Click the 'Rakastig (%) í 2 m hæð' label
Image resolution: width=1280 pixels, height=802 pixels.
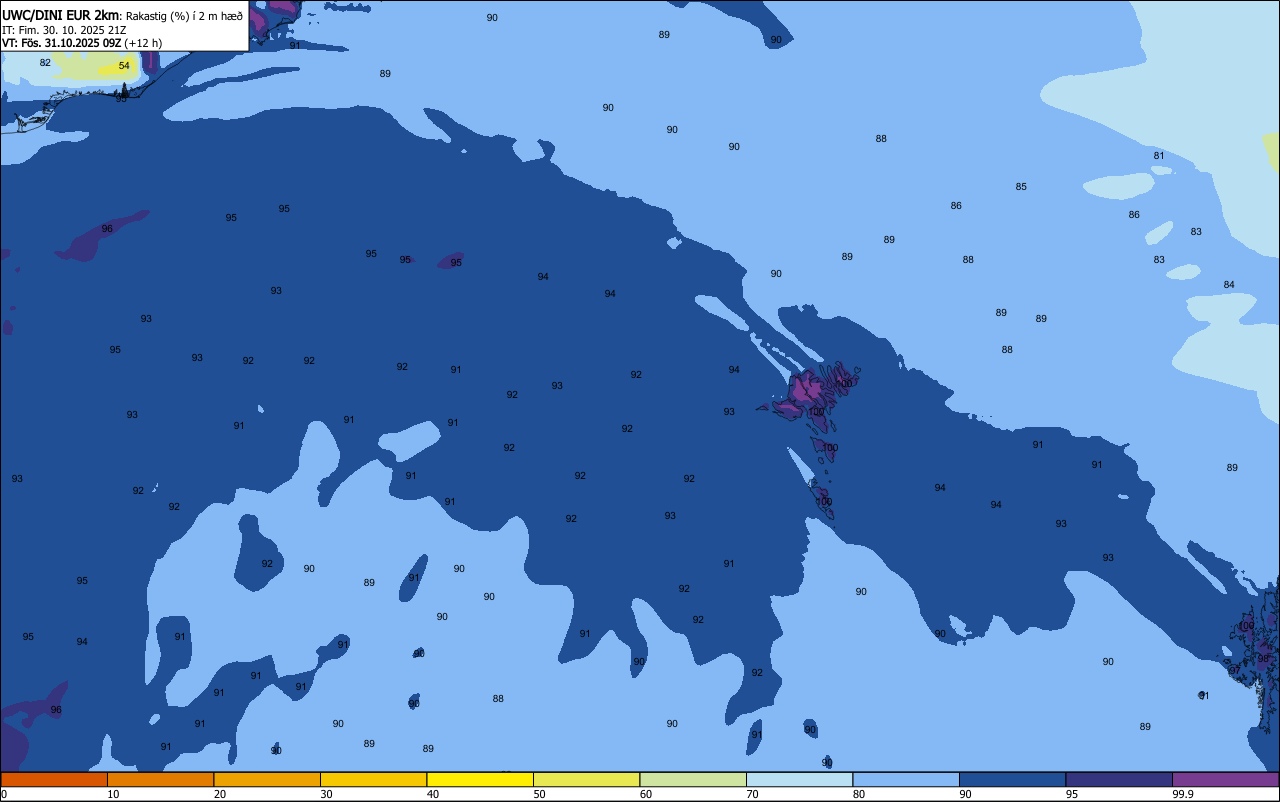pos(184,16)
